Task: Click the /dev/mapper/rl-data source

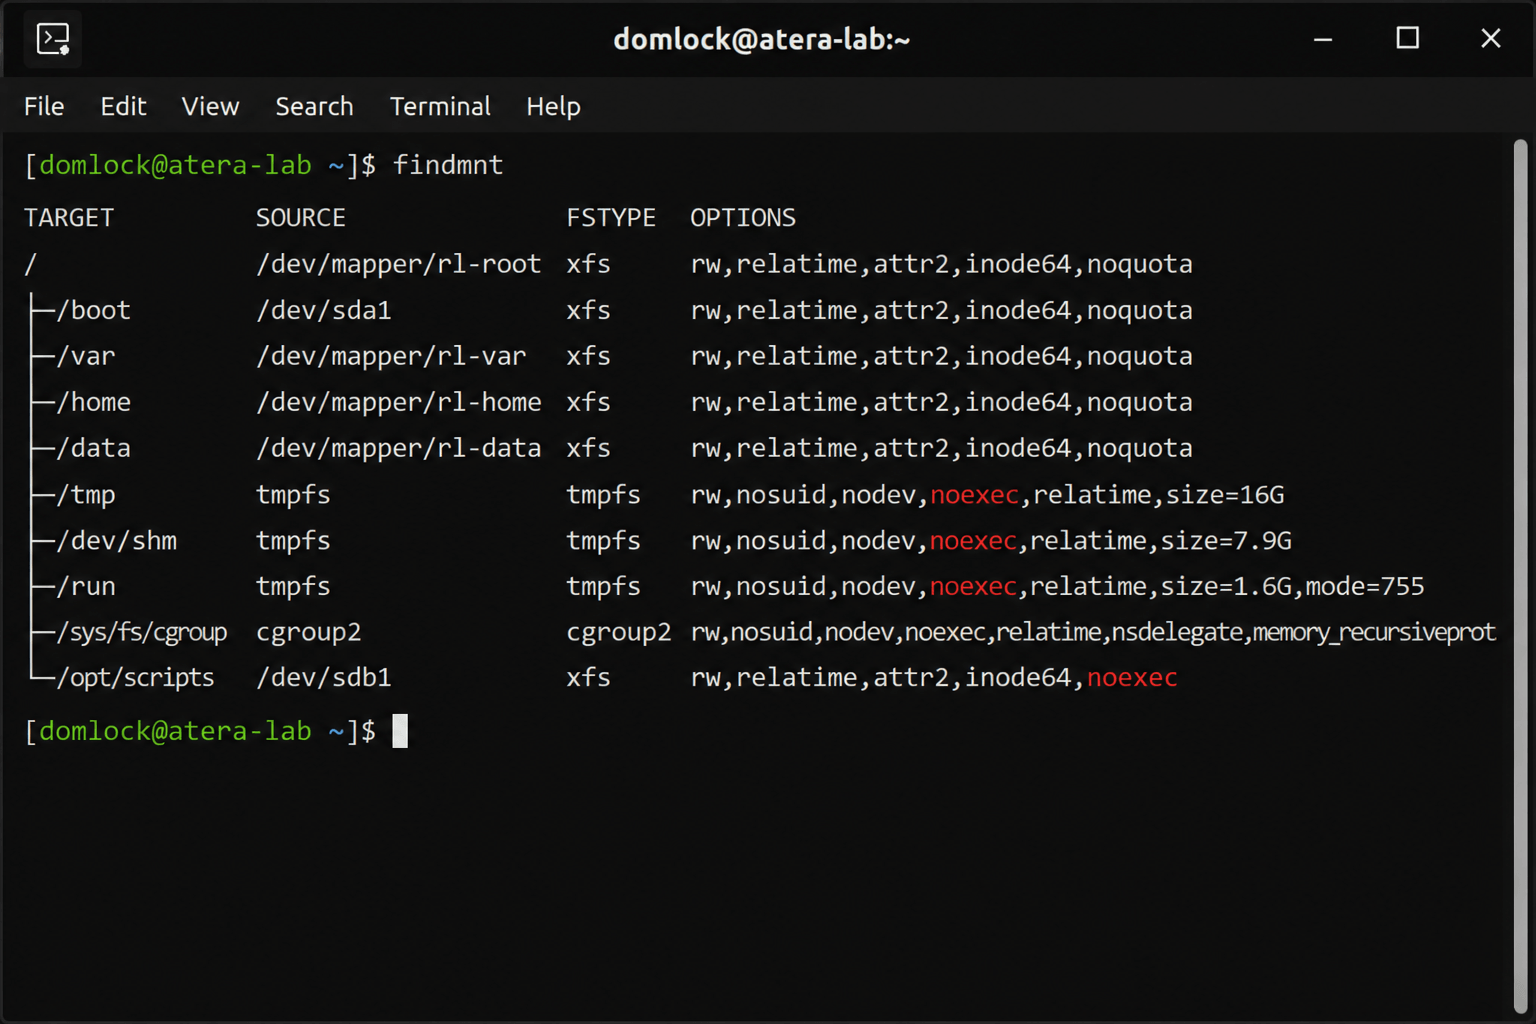Action: coord(398,448)
